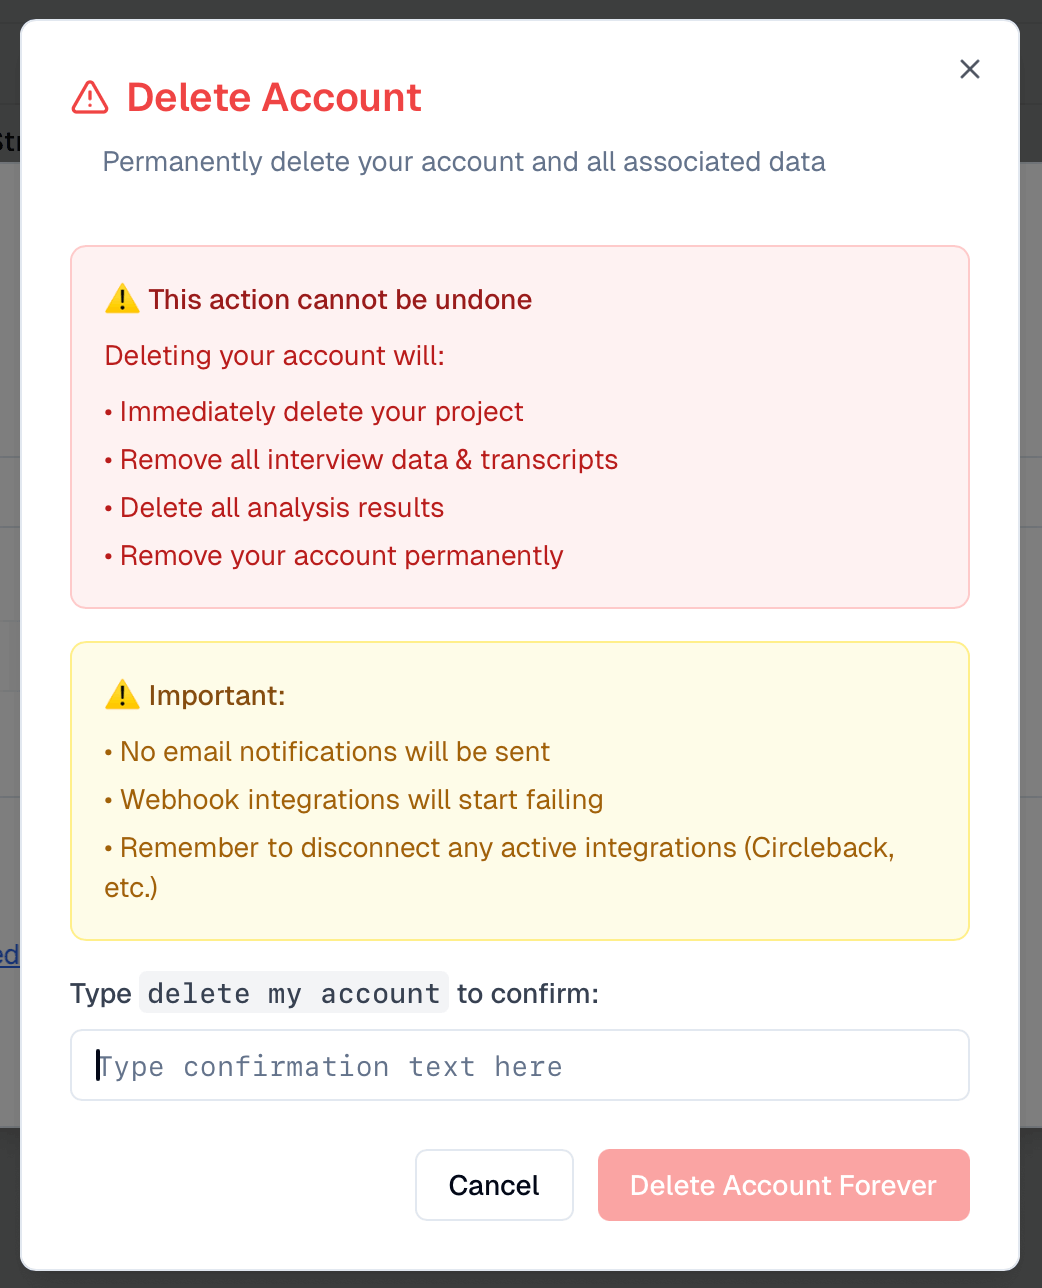Click the Delete Account heading

273,97
